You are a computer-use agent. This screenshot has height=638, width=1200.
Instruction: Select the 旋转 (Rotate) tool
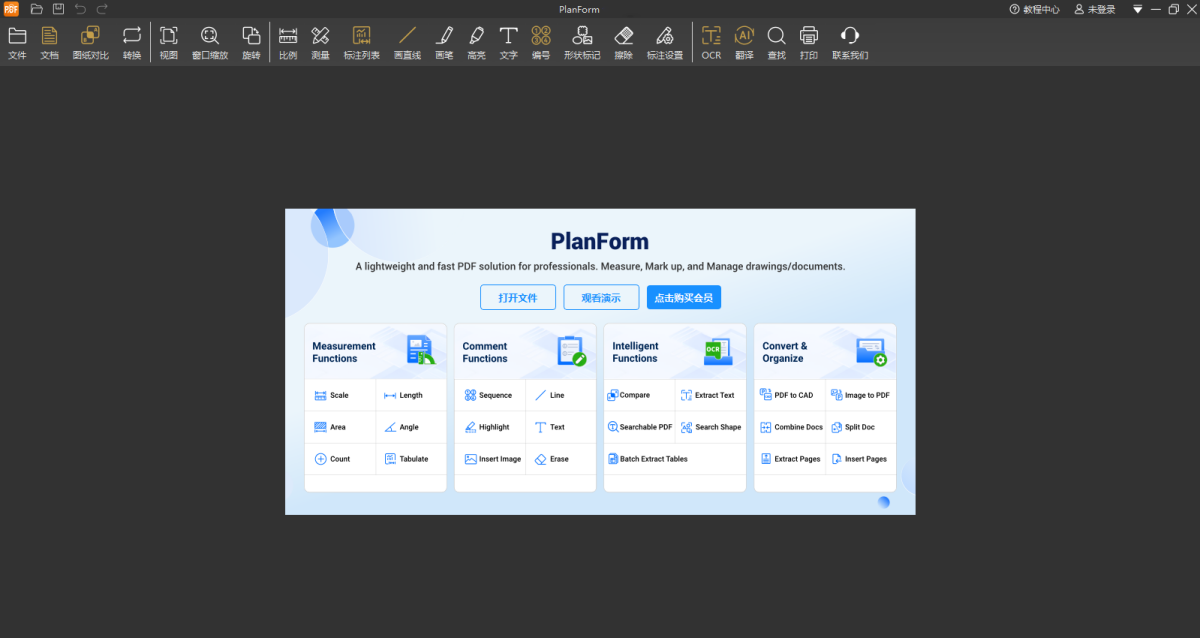pyautogui.click(x=251, y=42)
